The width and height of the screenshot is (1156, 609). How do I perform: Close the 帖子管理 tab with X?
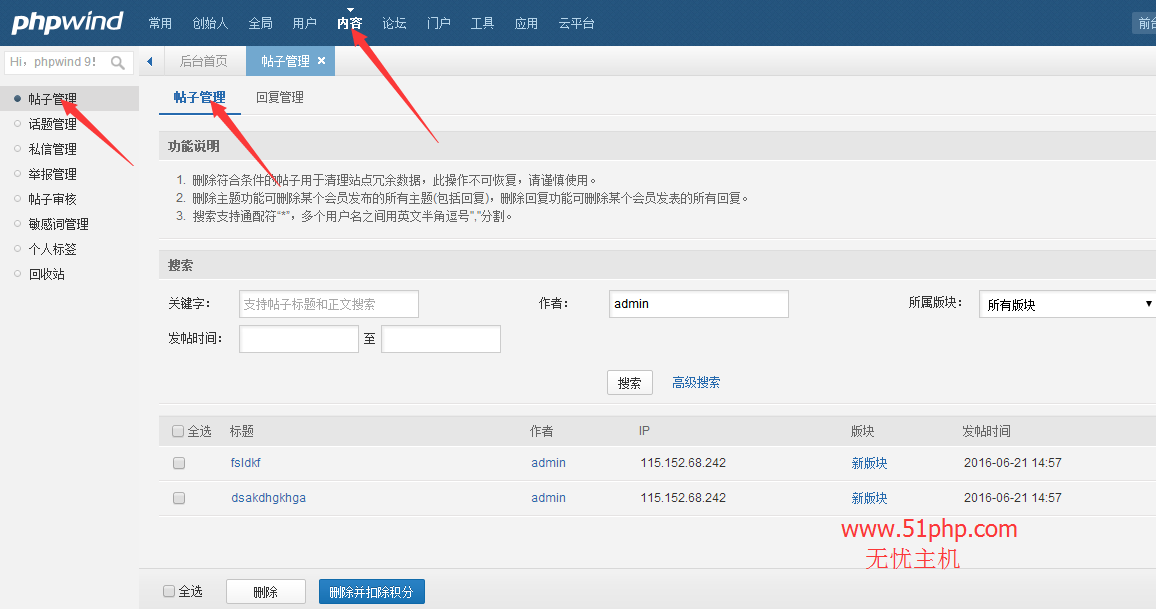pyautogui.click(x=321, y=61)
